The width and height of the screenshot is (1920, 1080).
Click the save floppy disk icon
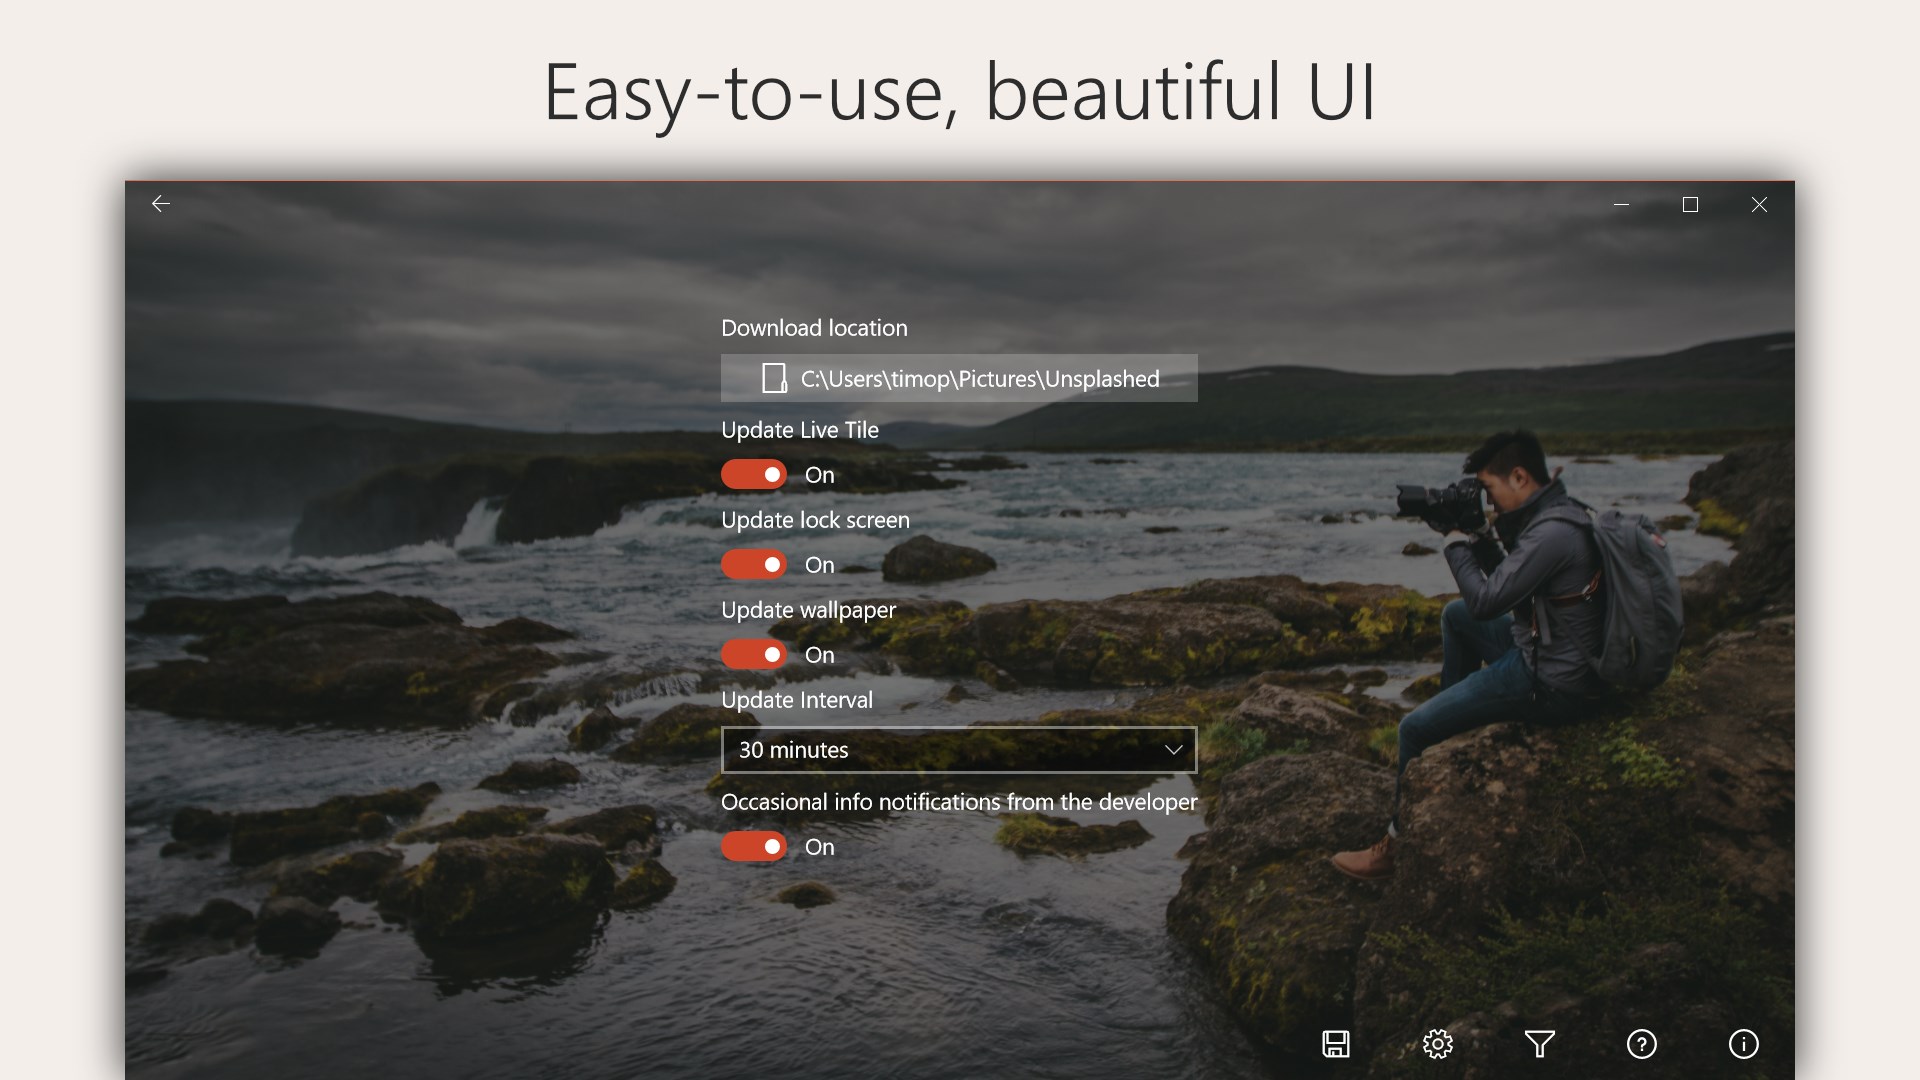click(1336, 1044)
